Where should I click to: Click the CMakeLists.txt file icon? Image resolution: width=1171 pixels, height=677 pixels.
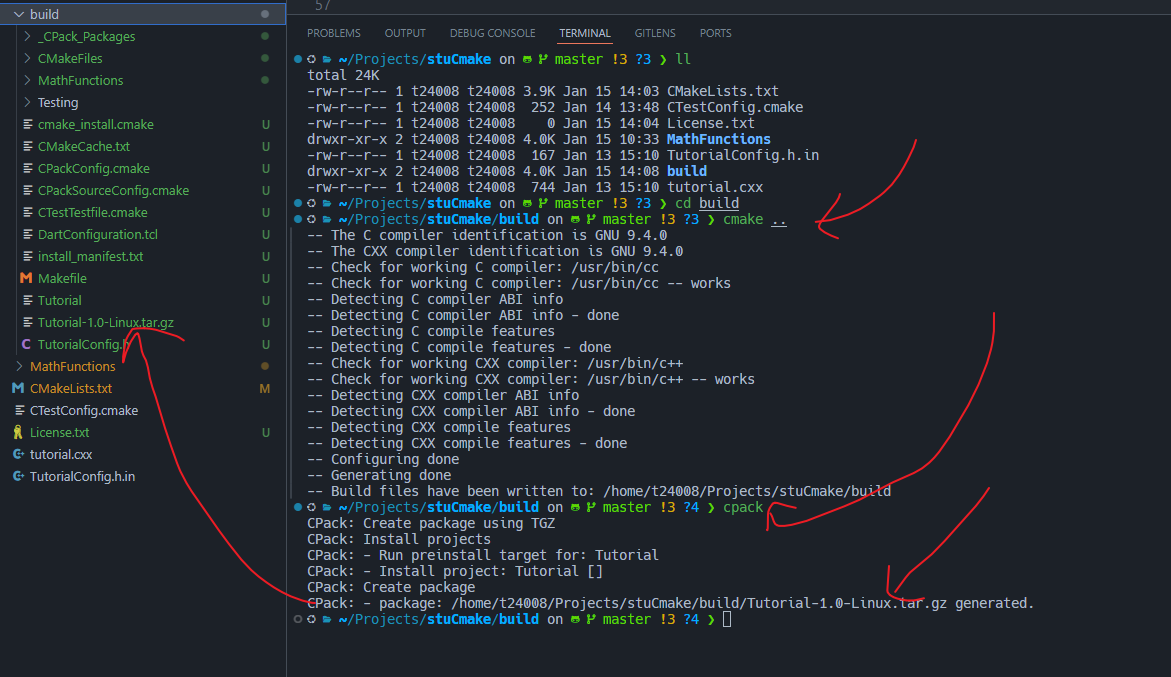pos(18,388)
